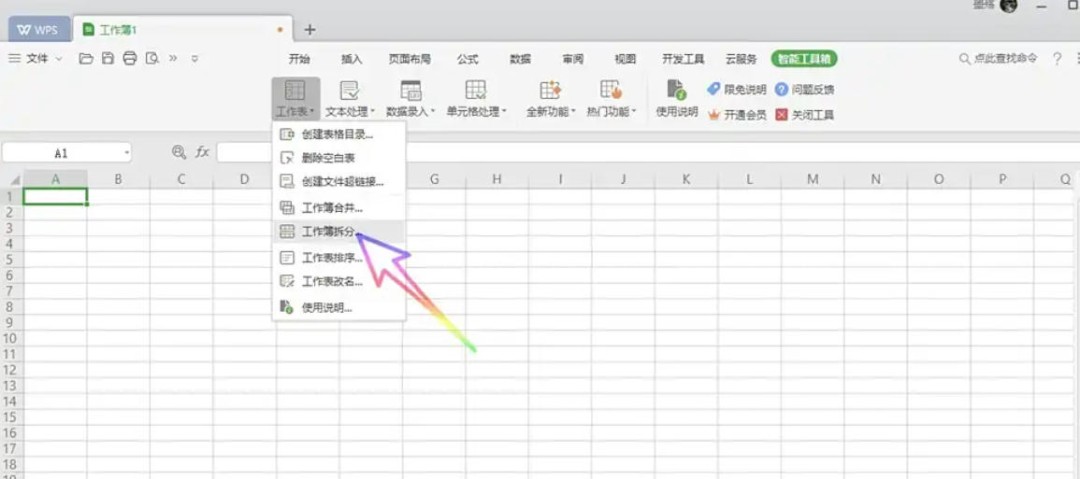Choose 工作表改名 from the menu
Screen dimensions: 1080x479
[x=339, y=282]
